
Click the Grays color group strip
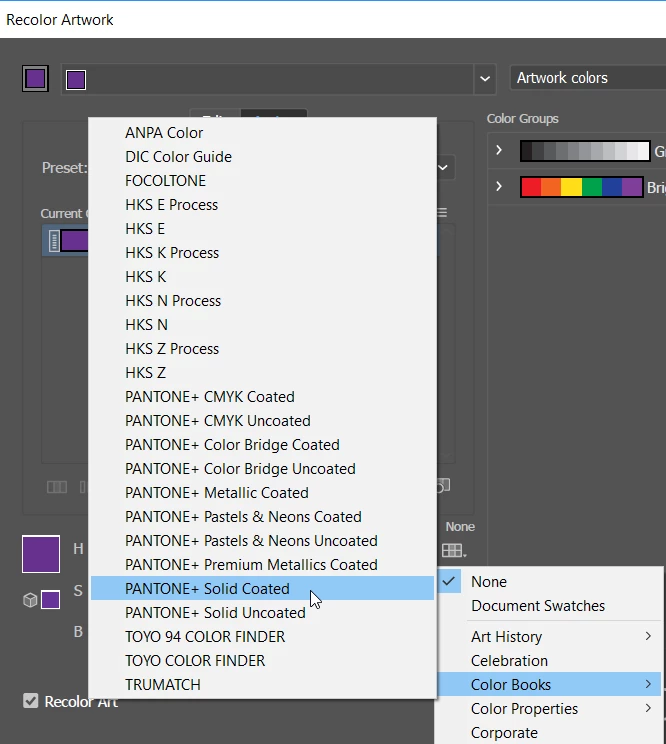tap(585, 151)
